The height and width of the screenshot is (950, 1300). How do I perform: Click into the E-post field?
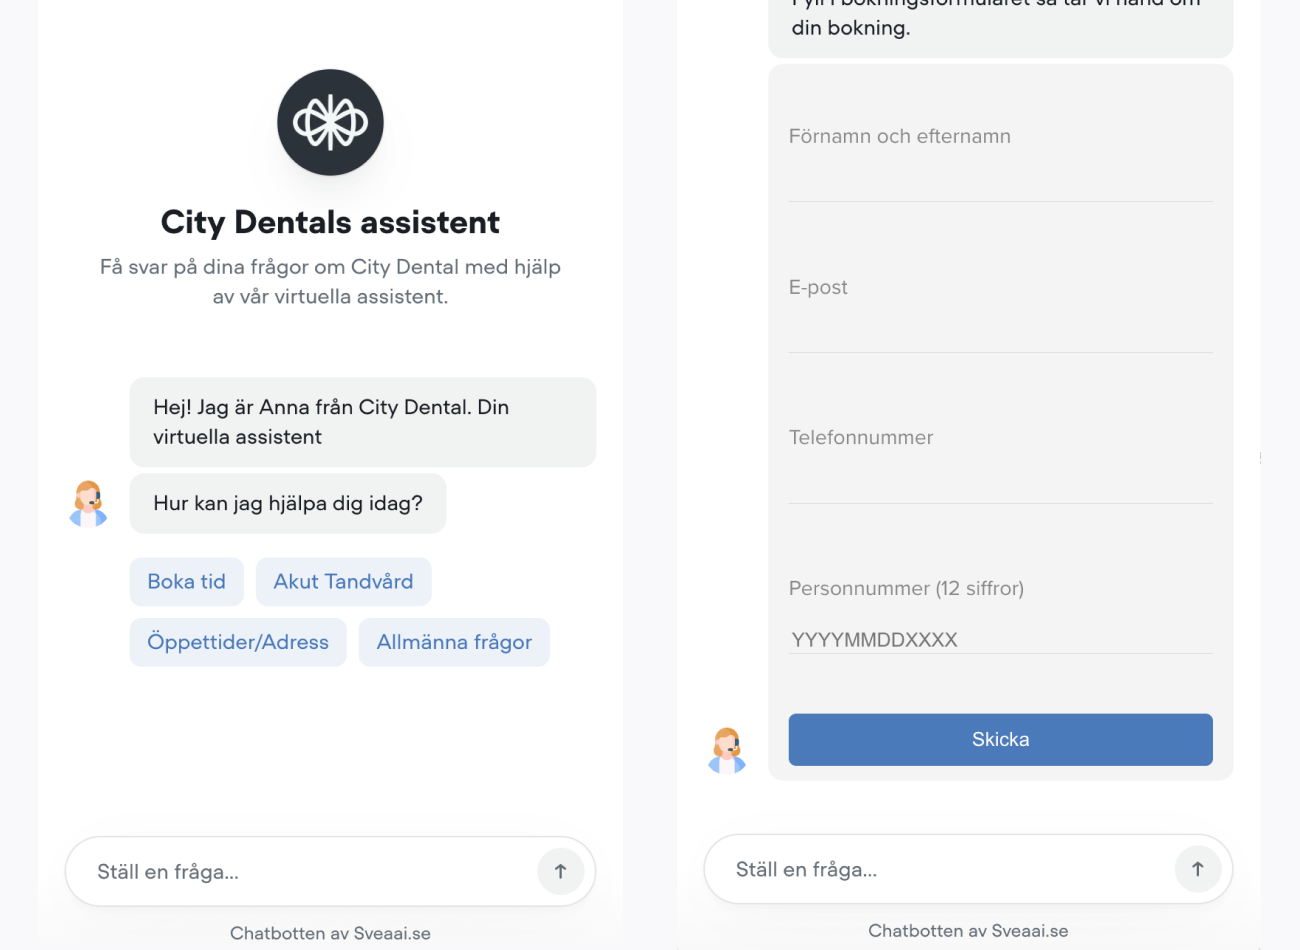coord(1000,331)
